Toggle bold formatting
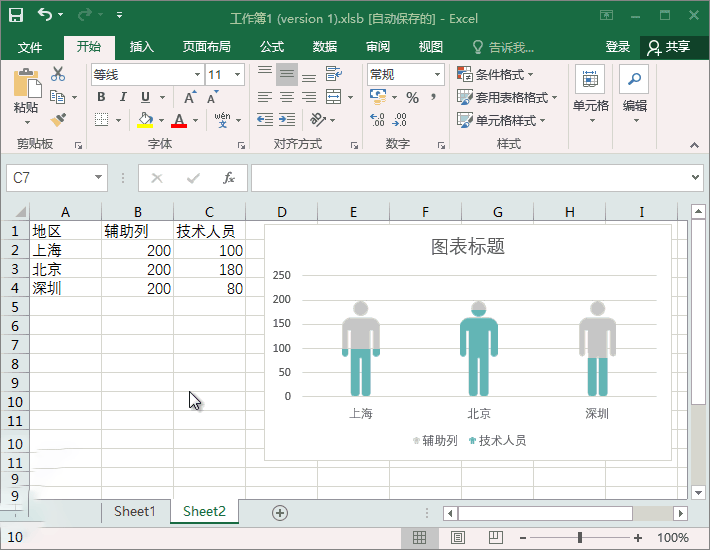The width and height of the screenshot is (710, 550). tap(101, 97)
